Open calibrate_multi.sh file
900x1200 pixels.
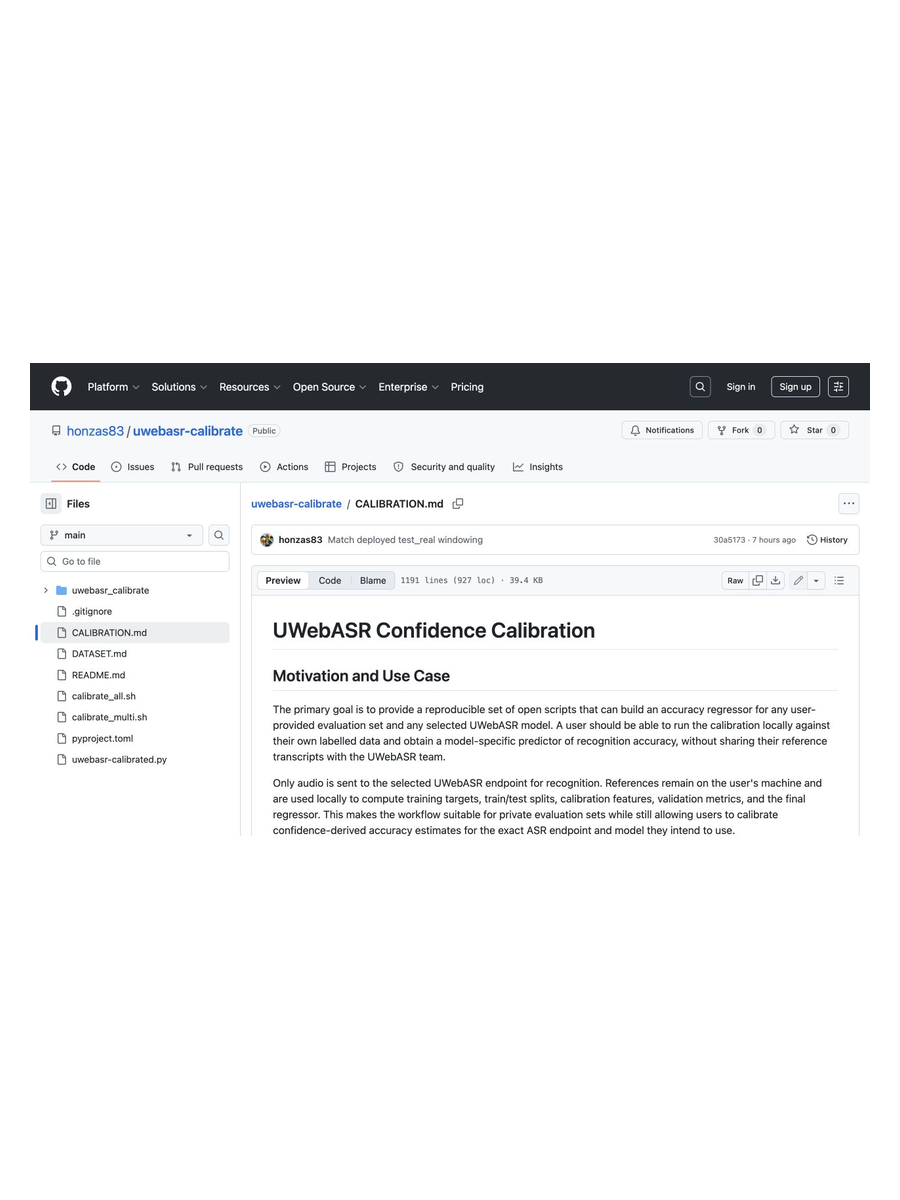(x=109, y=717)
